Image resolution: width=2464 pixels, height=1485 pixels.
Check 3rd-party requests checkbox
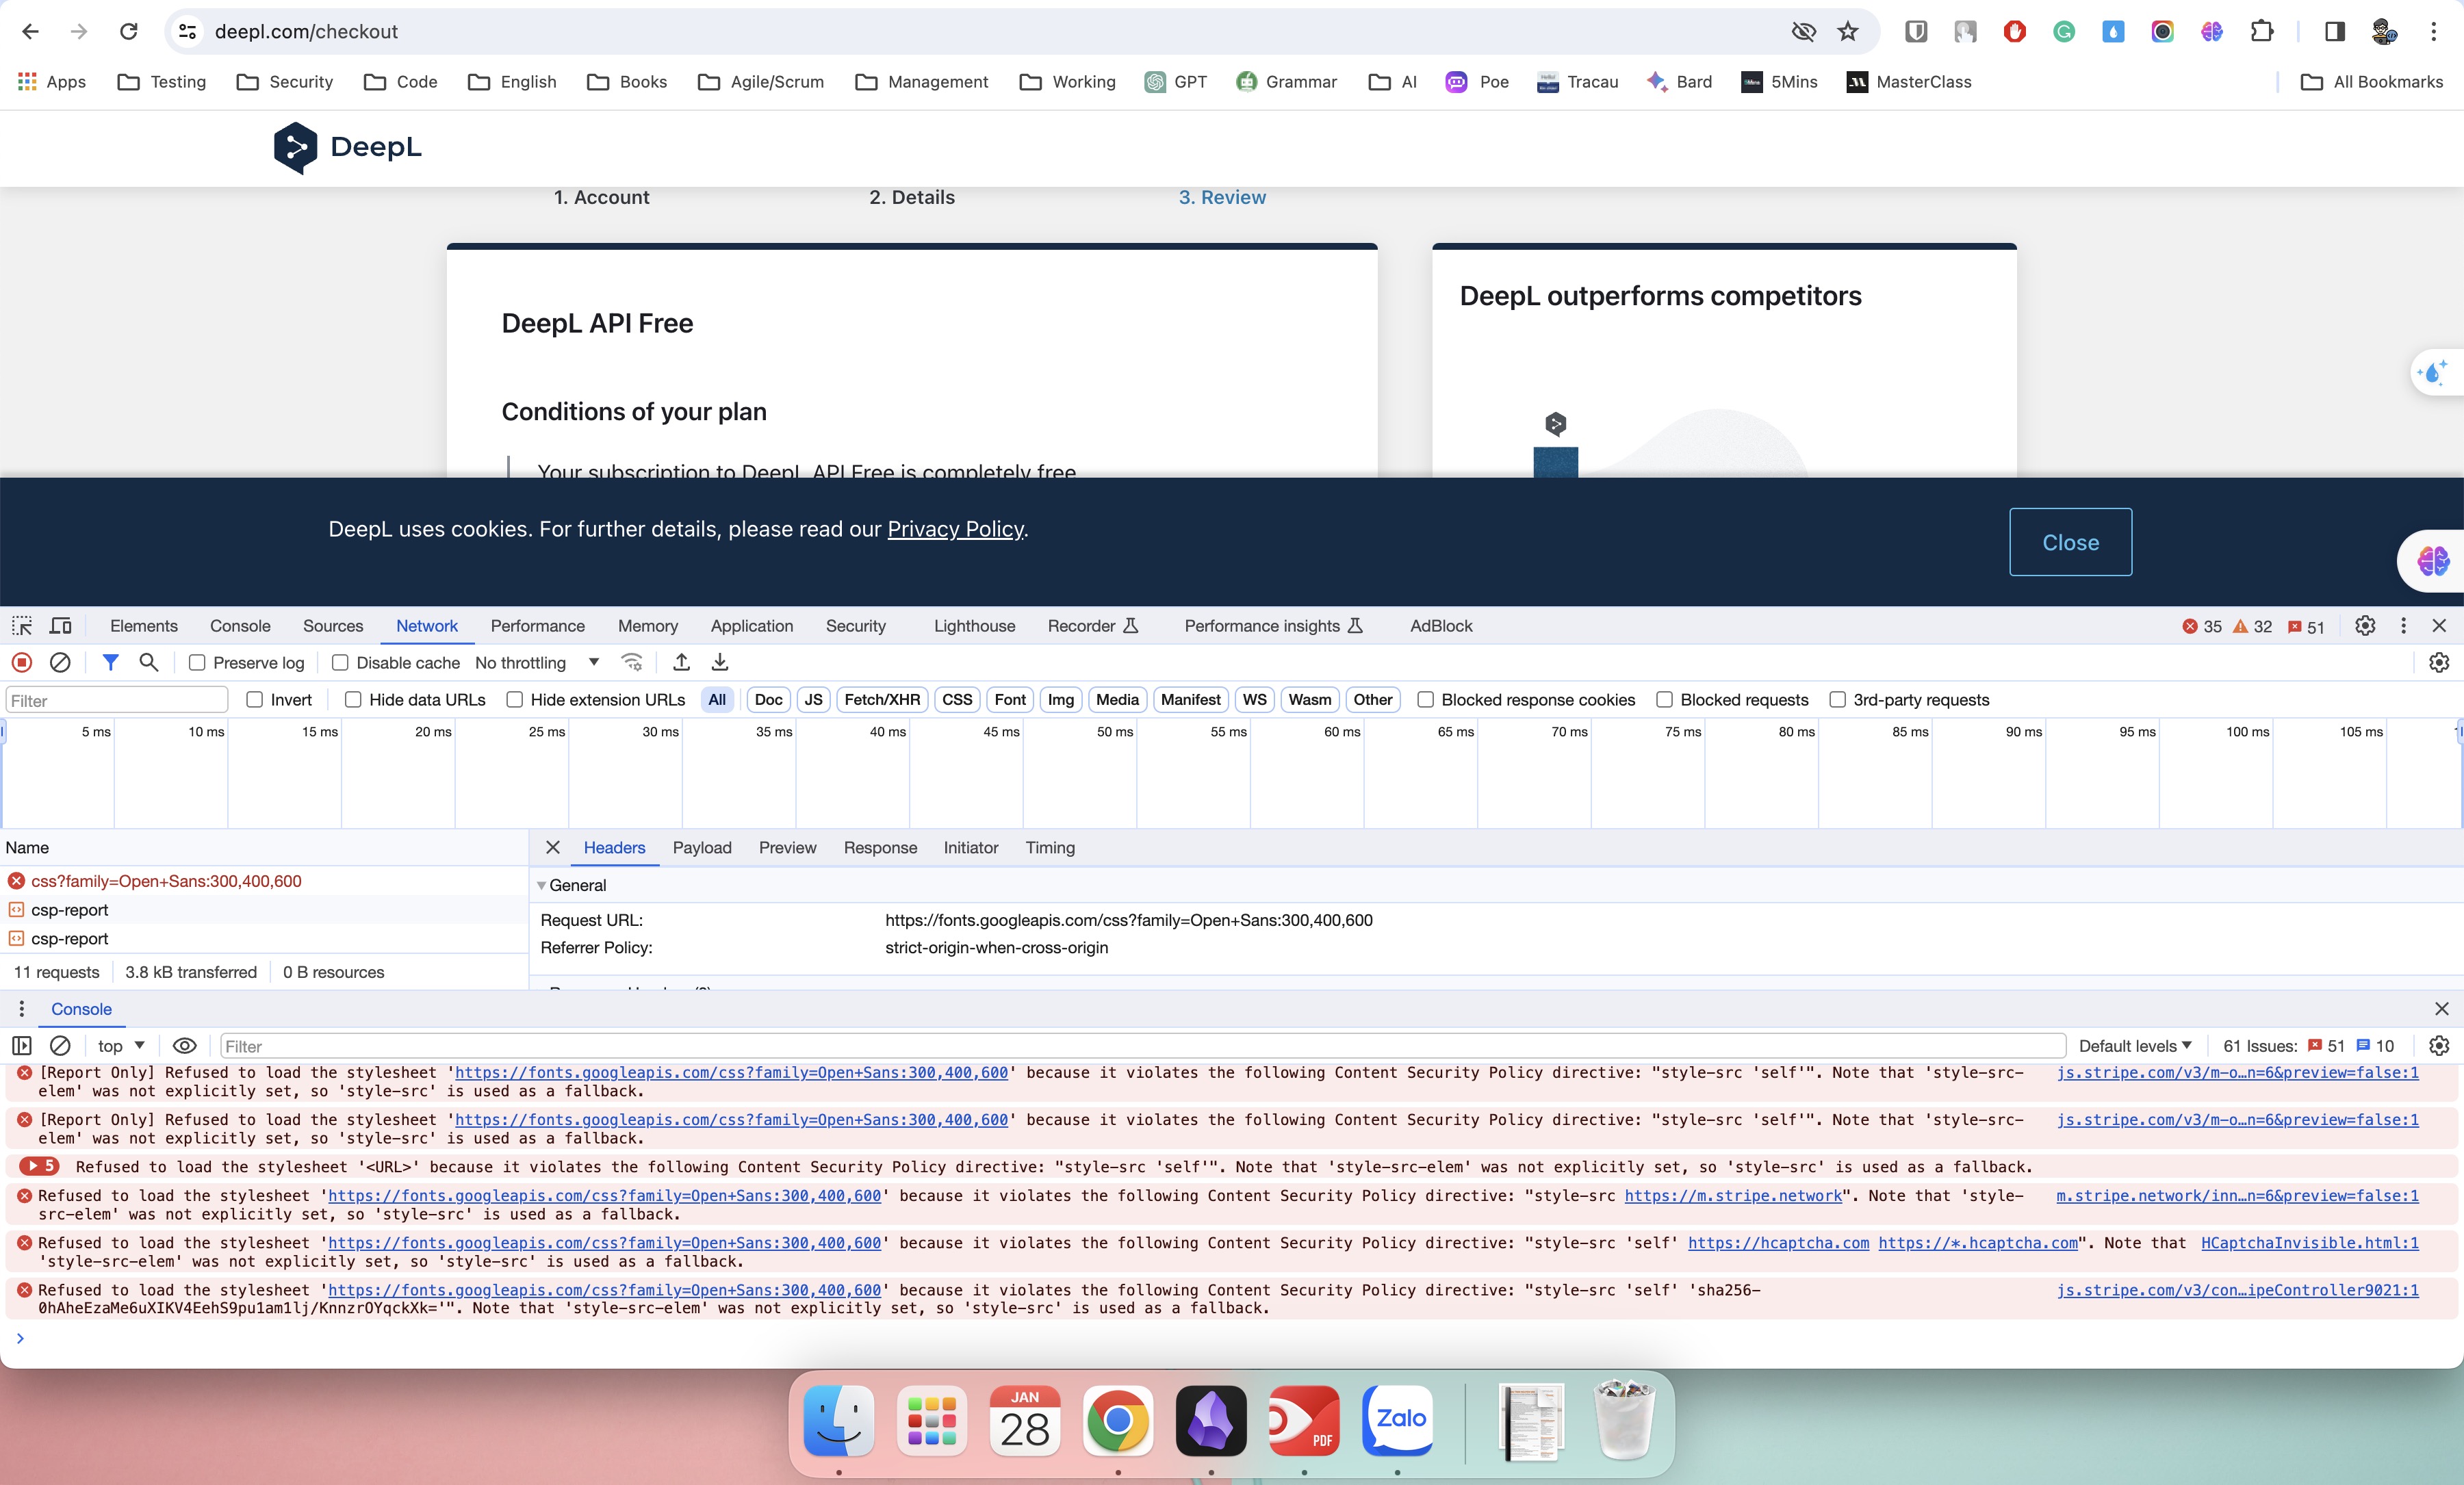click(x=1838, y=700)
